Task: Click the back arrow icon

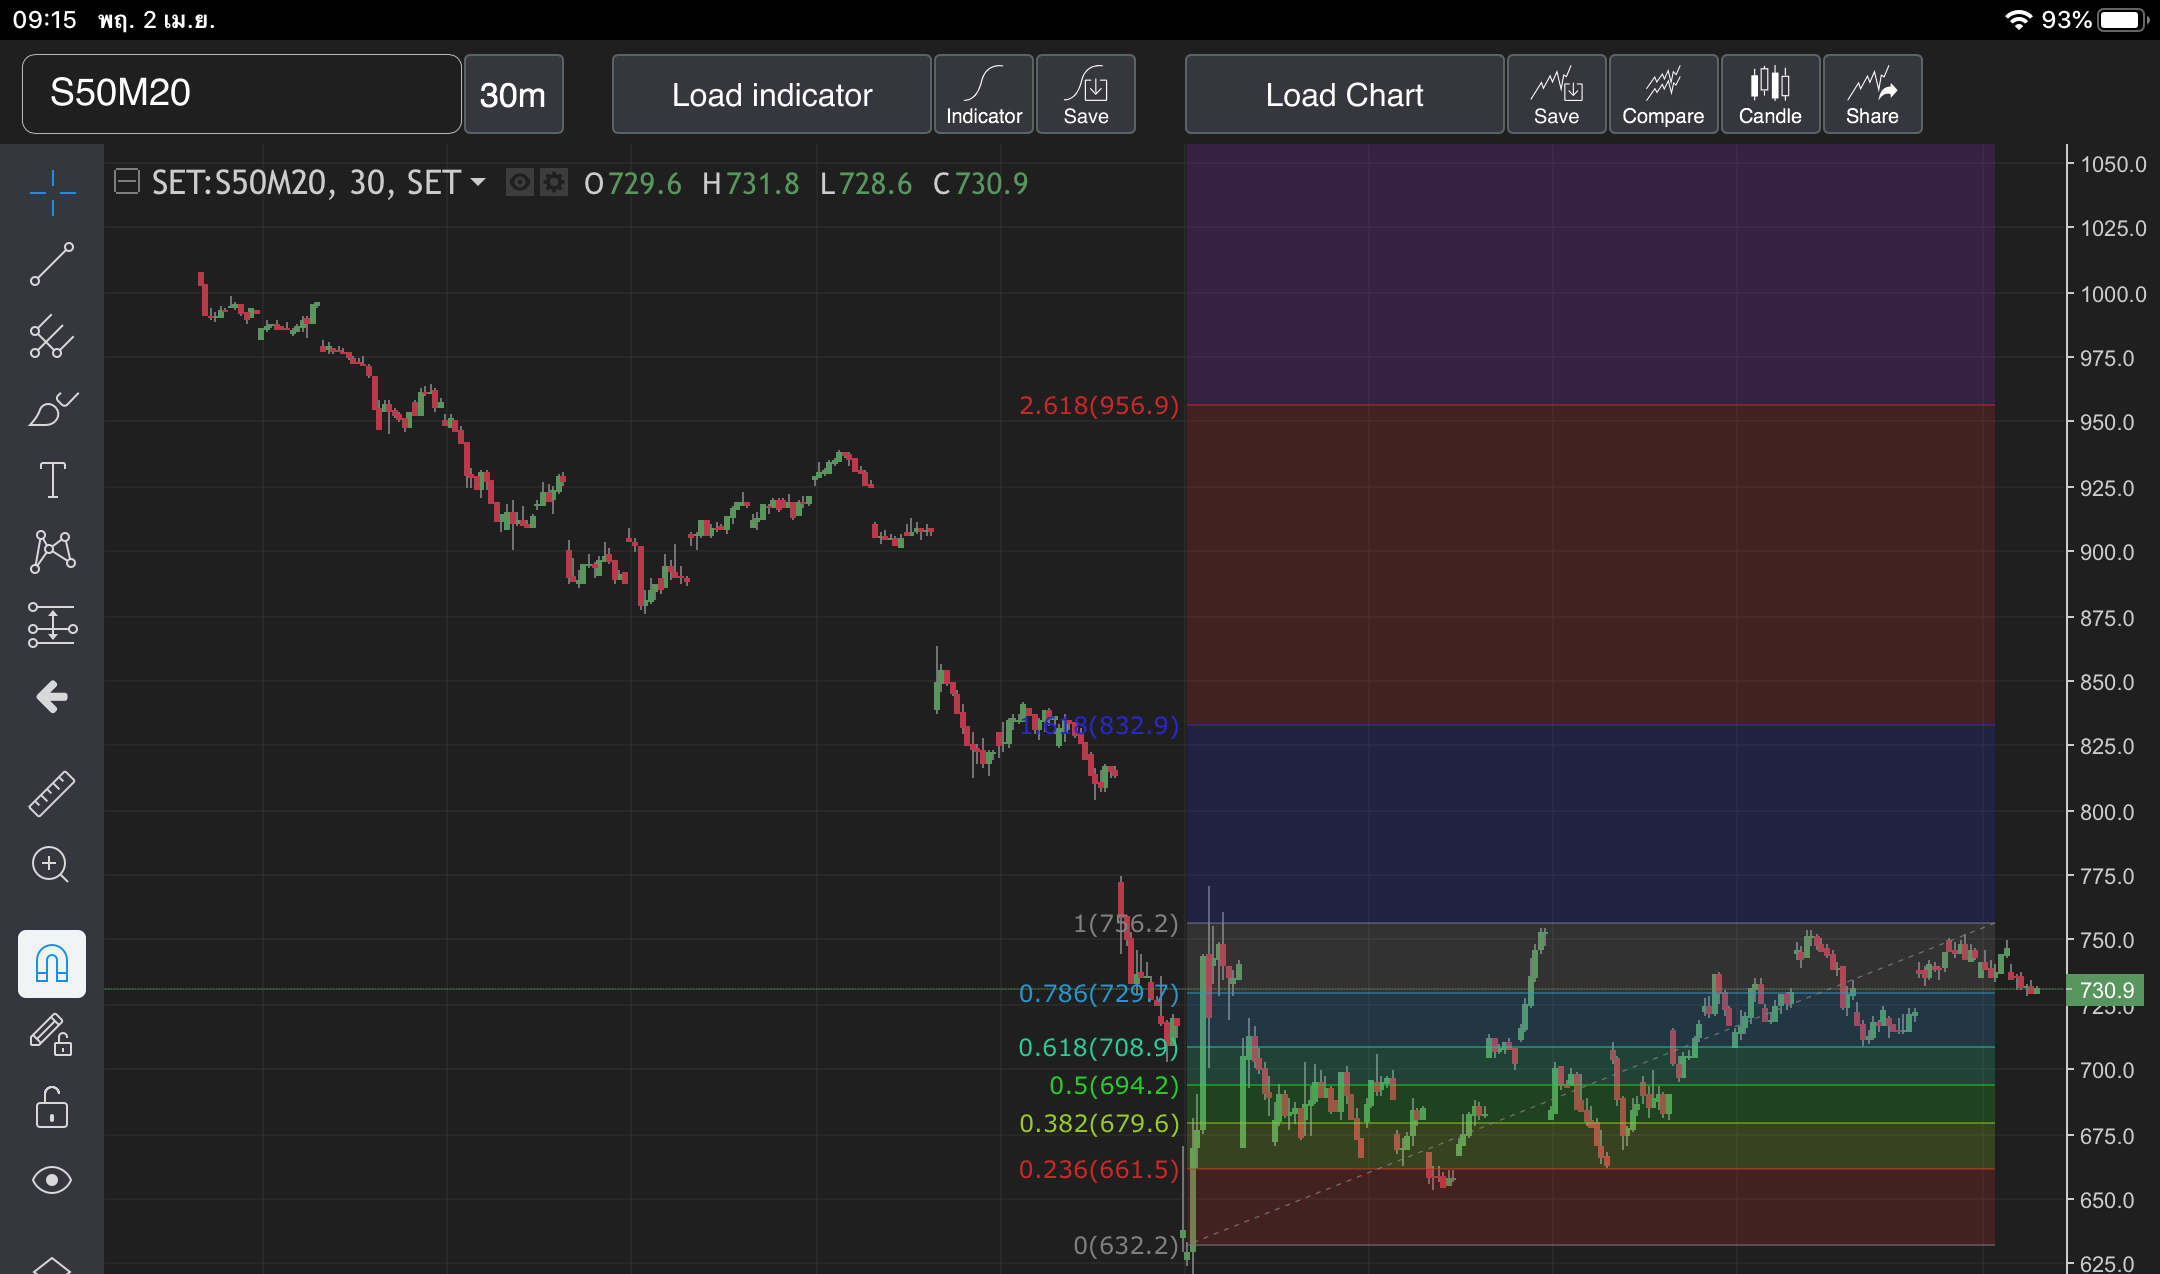Action: (x=52, y=696)
